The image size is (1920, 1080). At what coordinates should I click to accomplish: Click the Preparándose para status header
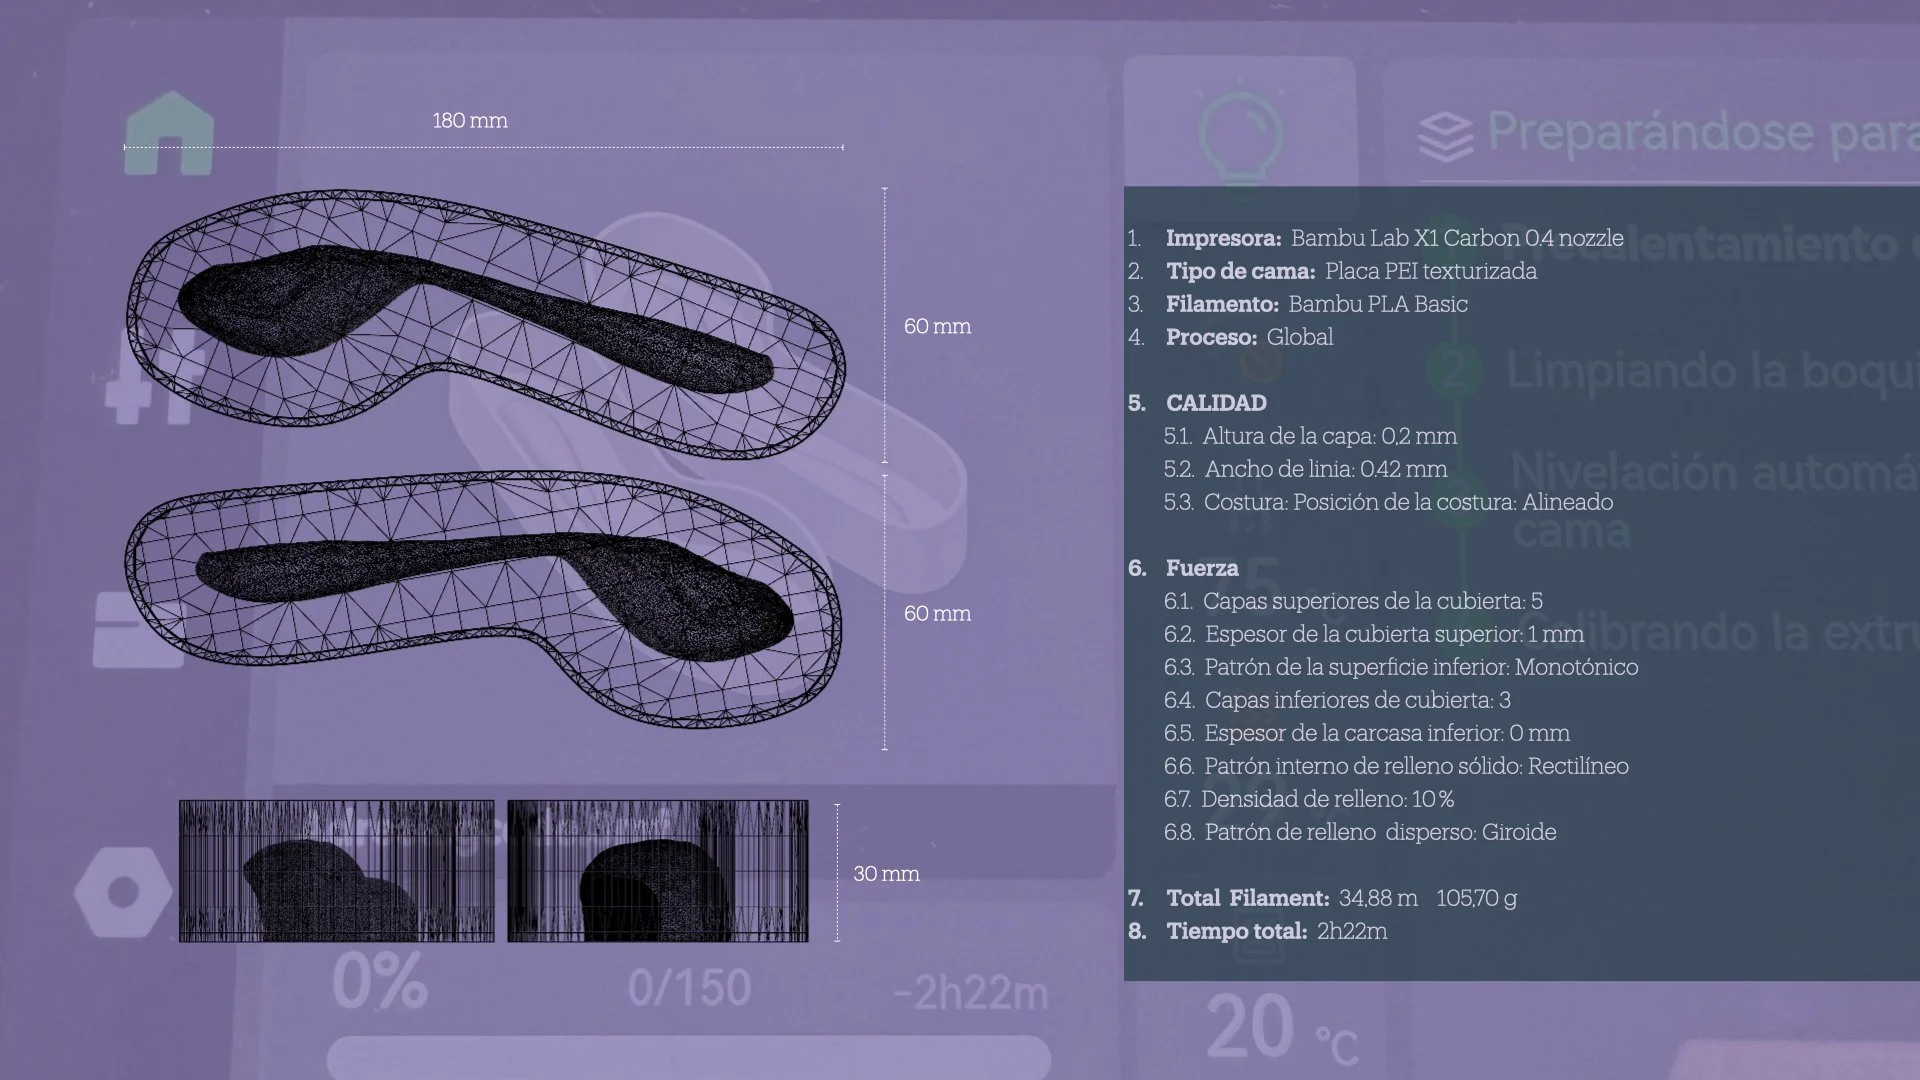[x=1700, y=133]
